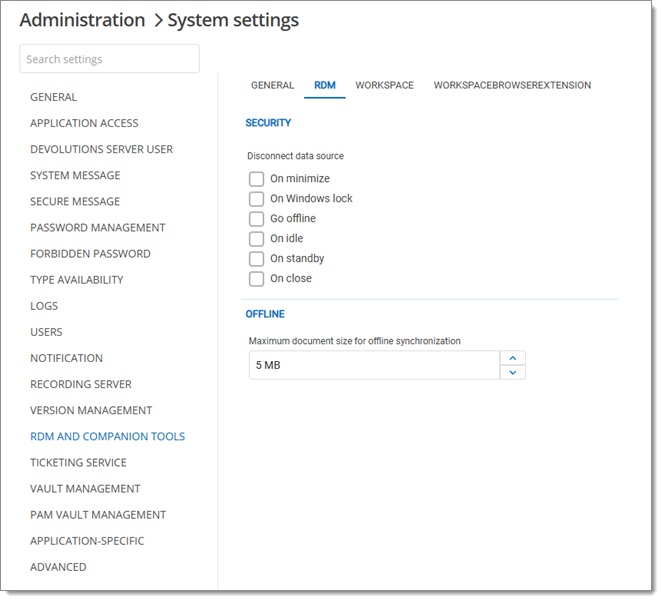Screen dimensions: 662x601
Task: Click the Search settings field
Action: click(x=109, y=59)
